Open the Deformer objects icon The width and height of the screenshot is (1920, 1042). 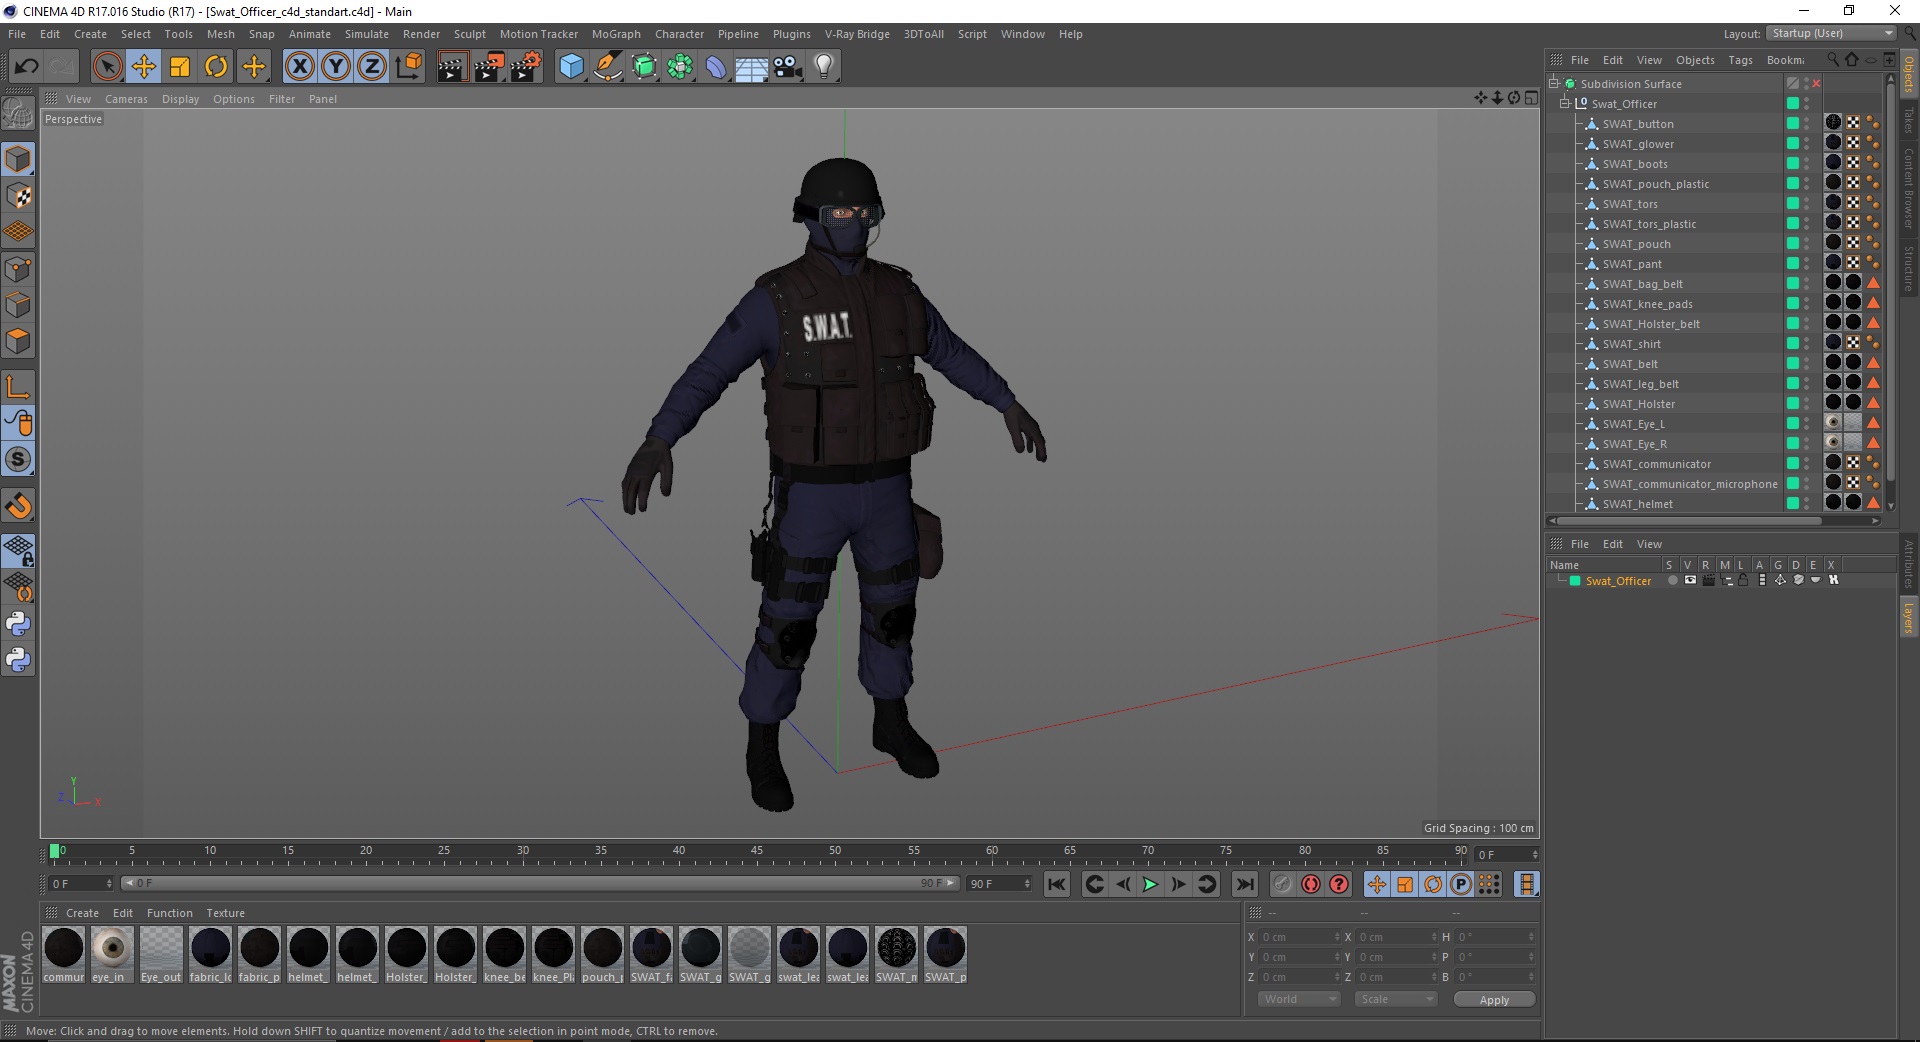point(716,67)
